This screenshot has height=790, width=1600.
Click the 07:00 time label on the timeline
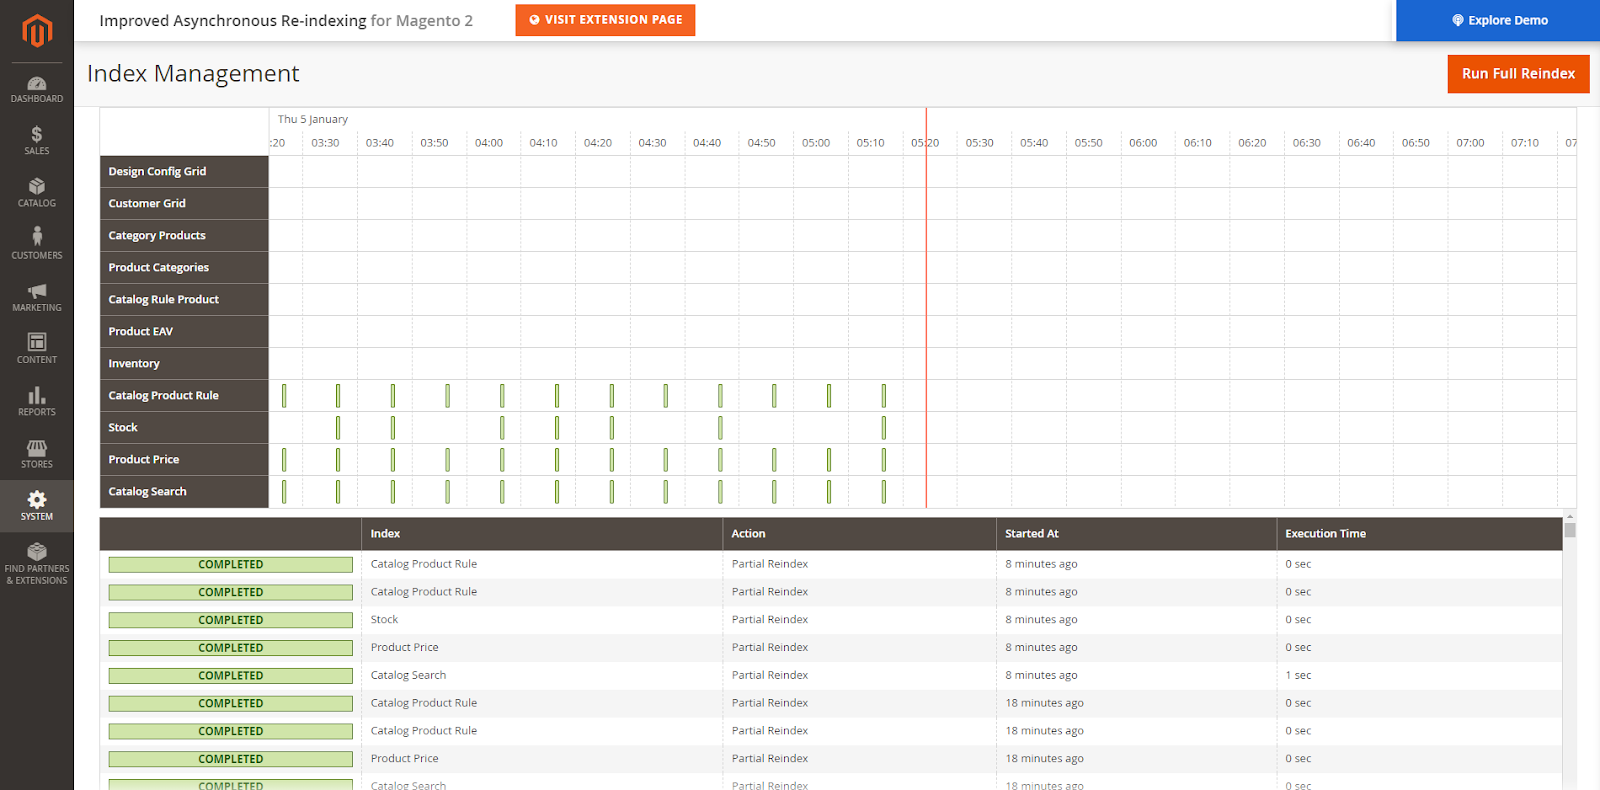point(1470,143)
